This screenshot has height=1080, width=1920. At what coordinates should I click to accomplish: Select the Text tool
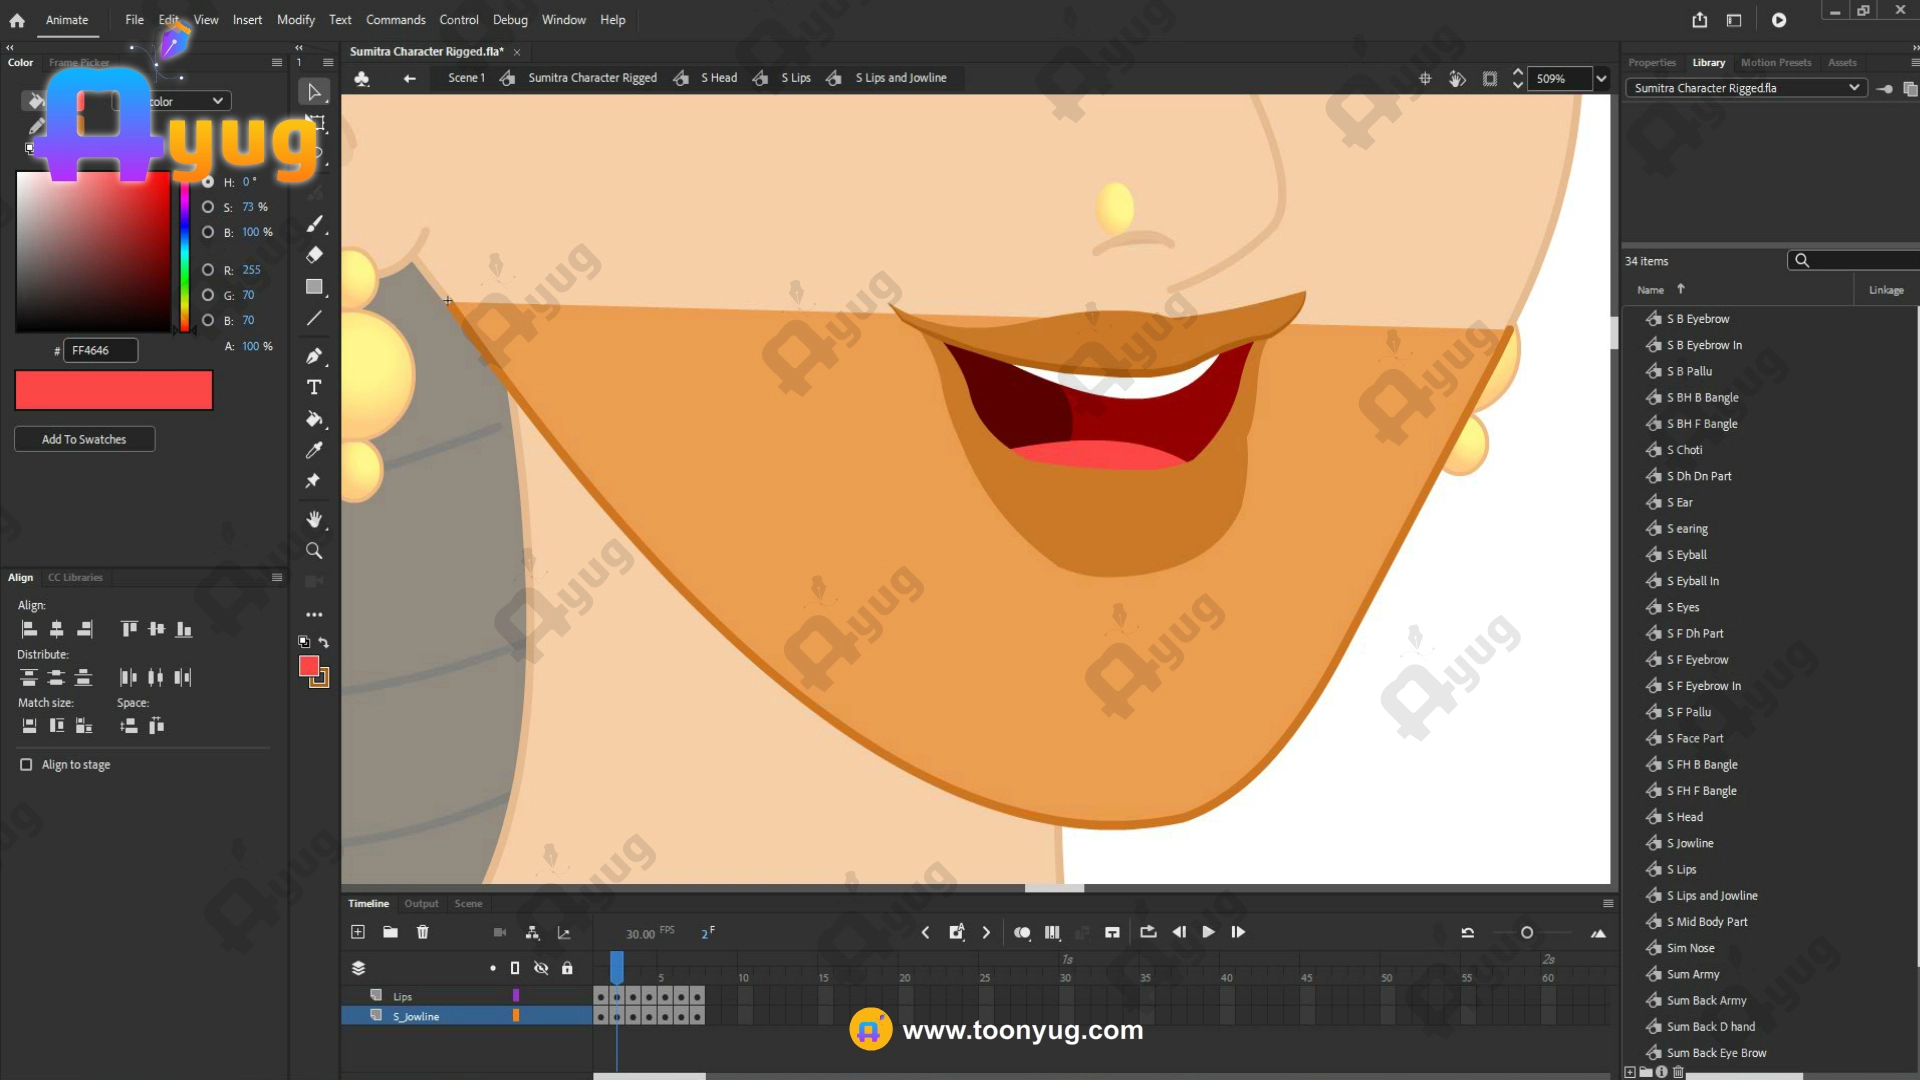314,387
